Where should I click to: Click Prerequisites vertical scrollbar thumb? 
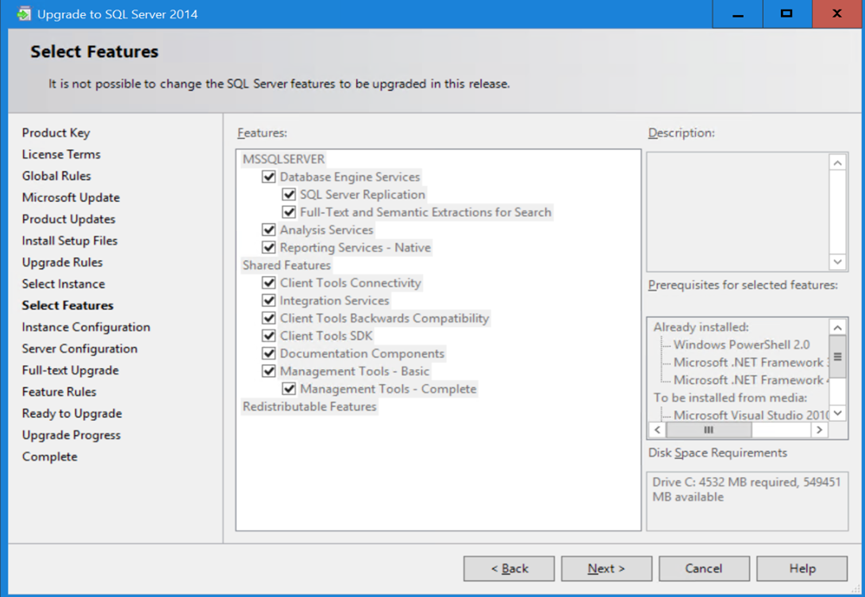tap(837, 356)
